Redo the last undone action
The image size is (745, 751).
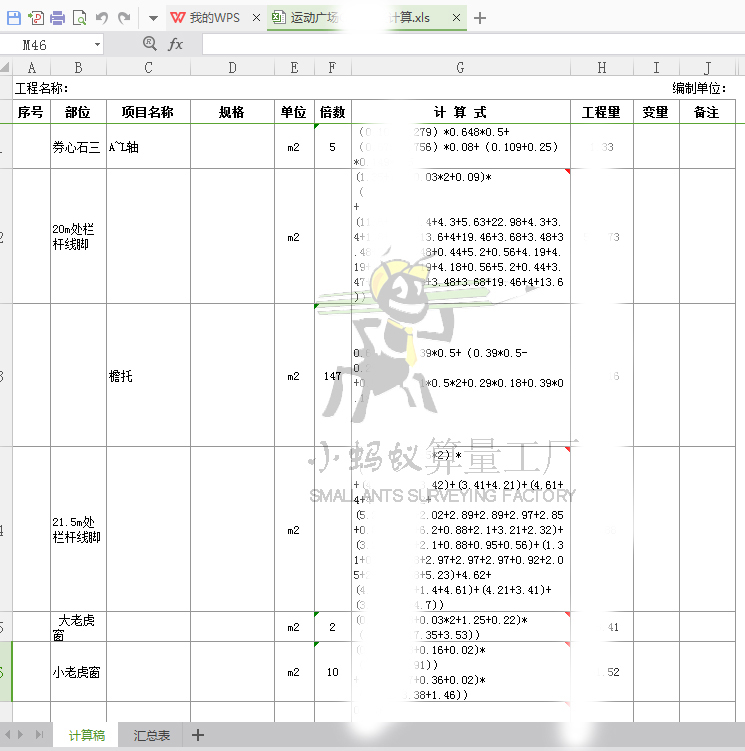click(x=123, y=18)
